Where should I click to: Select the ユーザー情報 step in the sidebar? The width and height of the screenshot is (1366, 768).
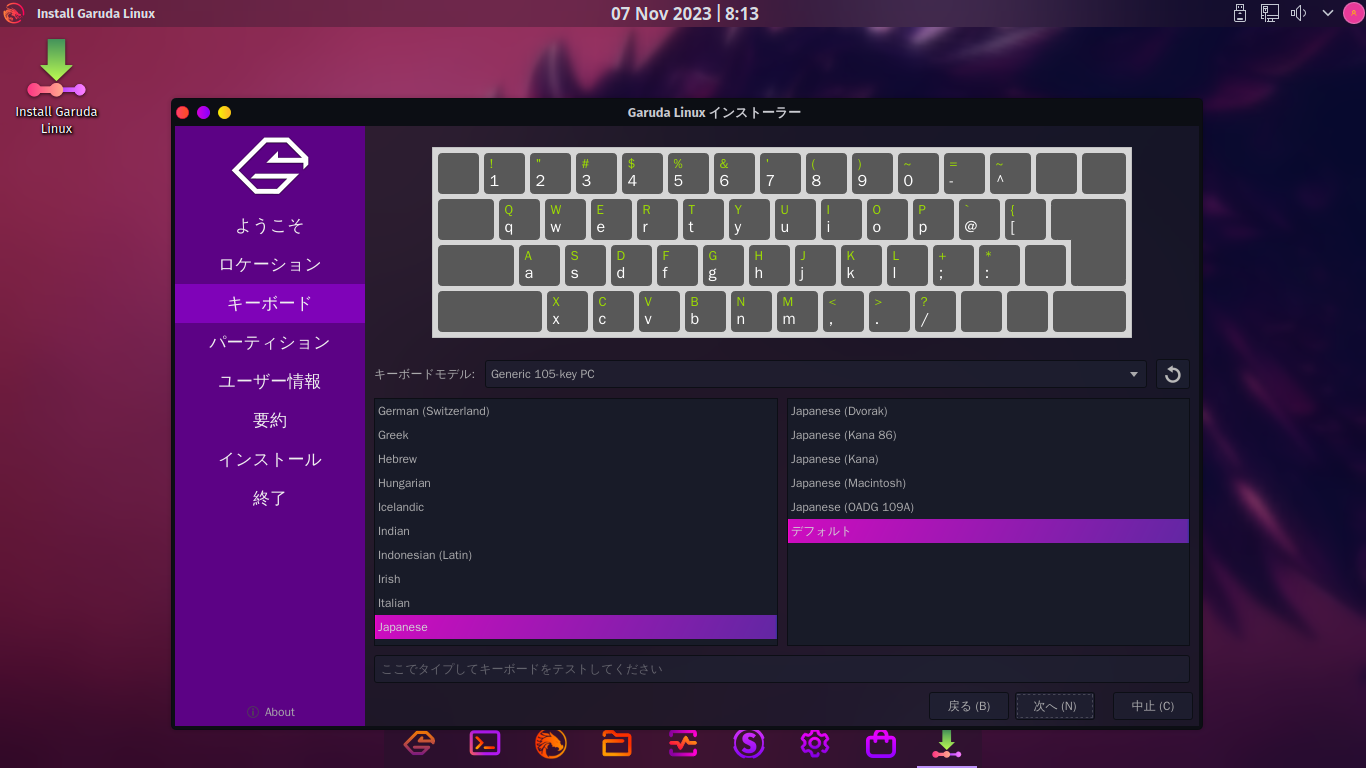[270, 382]
